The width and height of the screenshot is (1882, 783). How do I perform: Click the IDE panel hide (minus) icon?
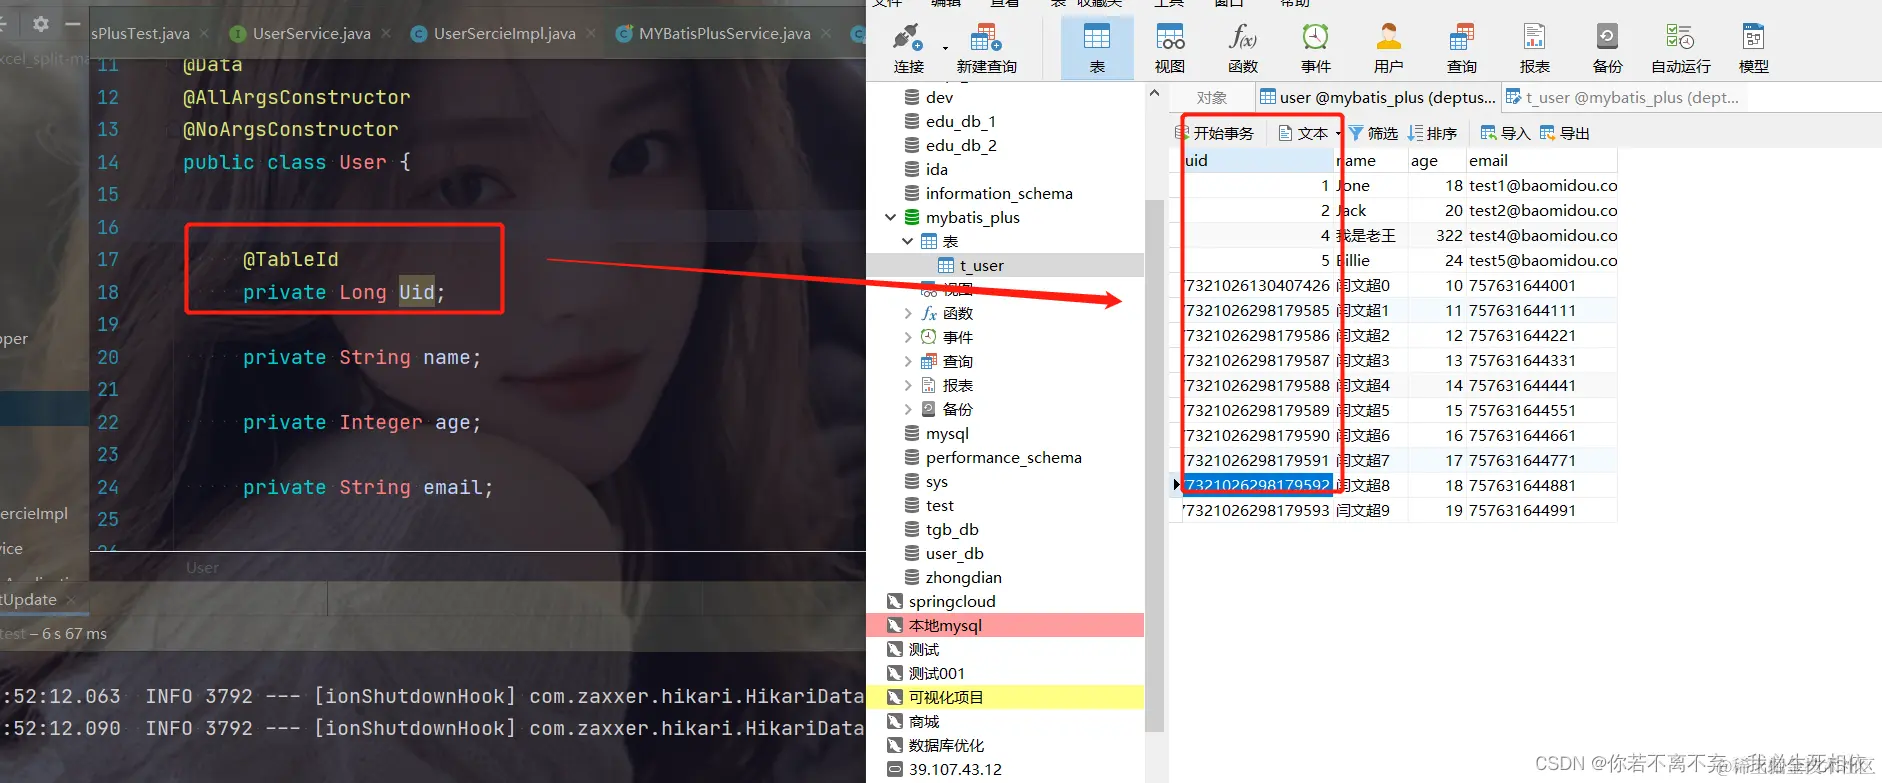point(73,23)
